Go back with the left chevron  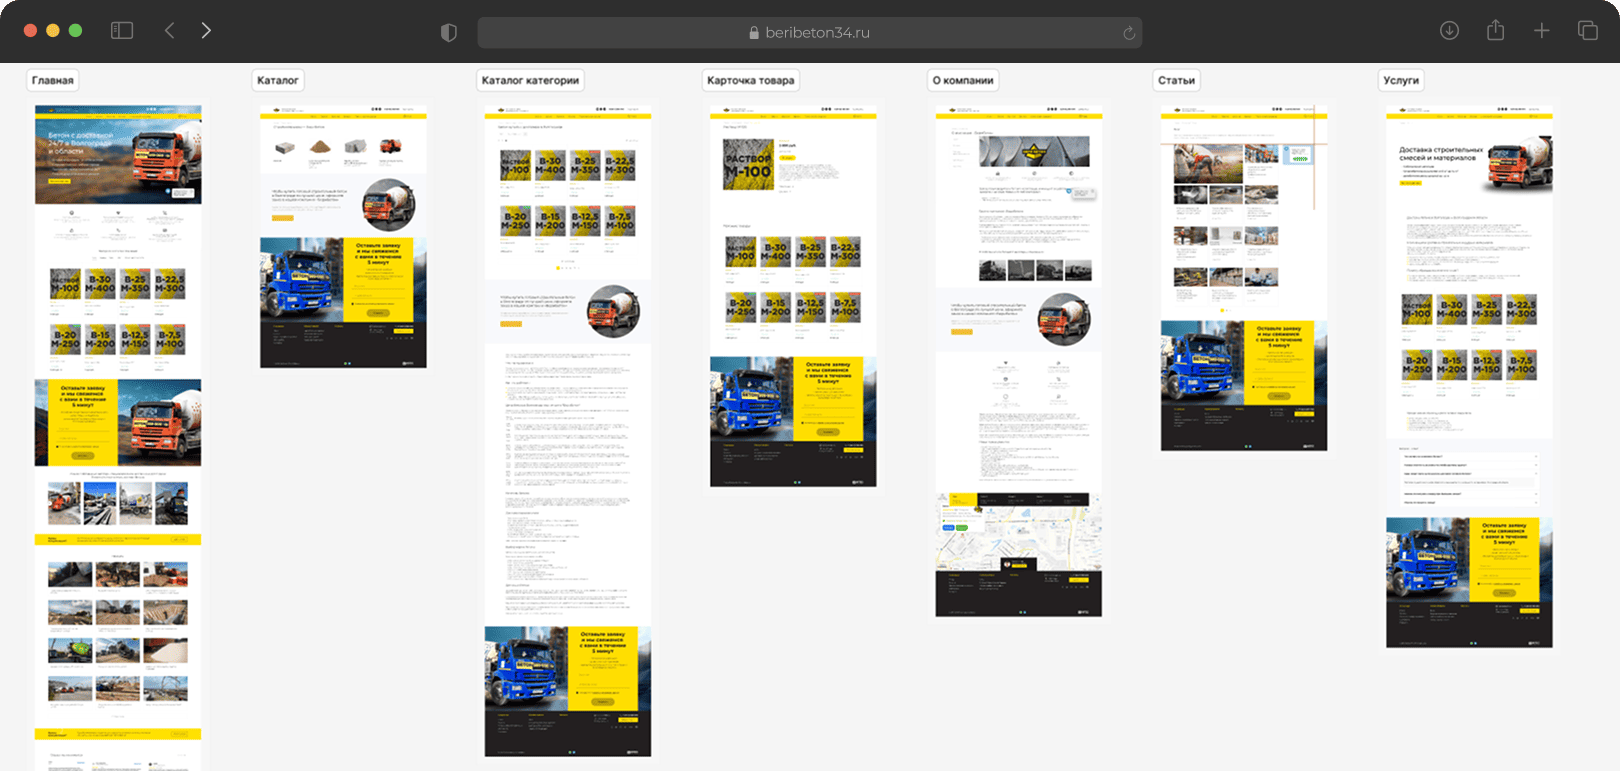tap(169, 31)
